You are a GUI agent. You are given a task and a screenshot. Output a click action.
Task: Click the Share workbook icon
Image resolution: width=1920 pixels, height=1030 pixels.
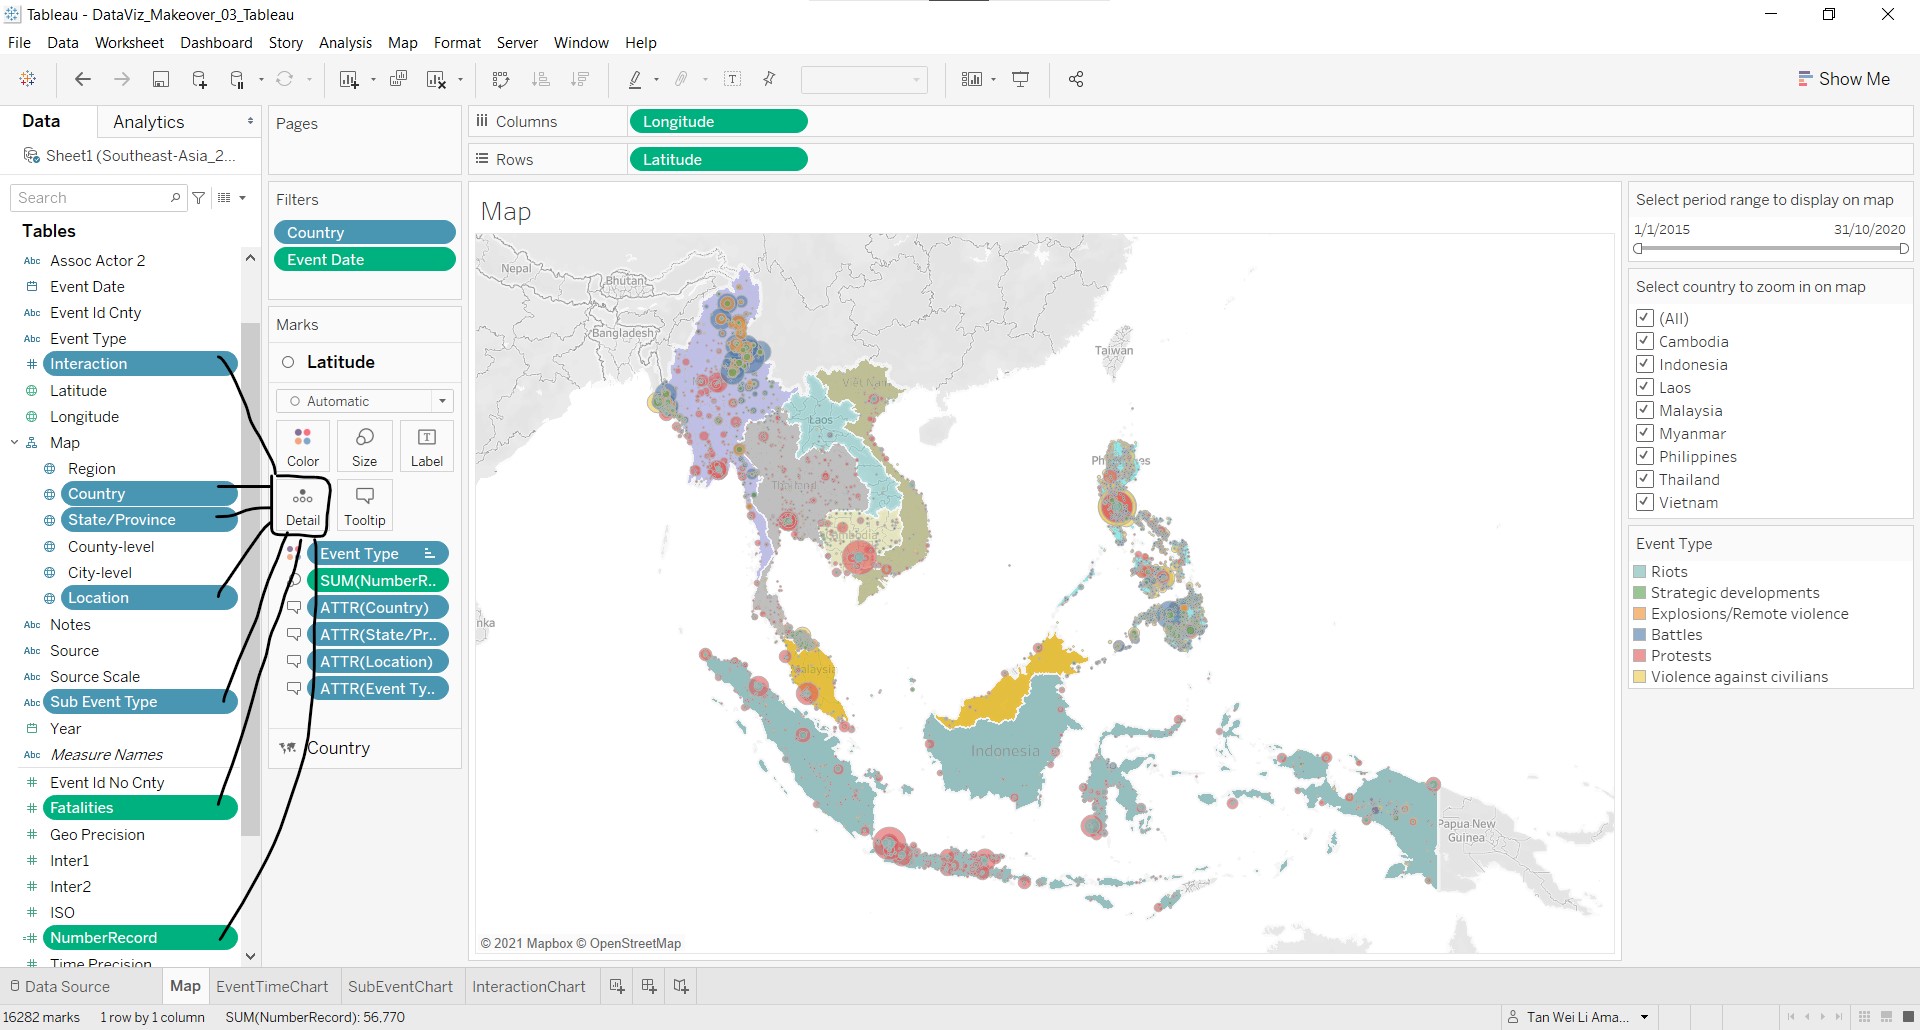[1076, 80]
